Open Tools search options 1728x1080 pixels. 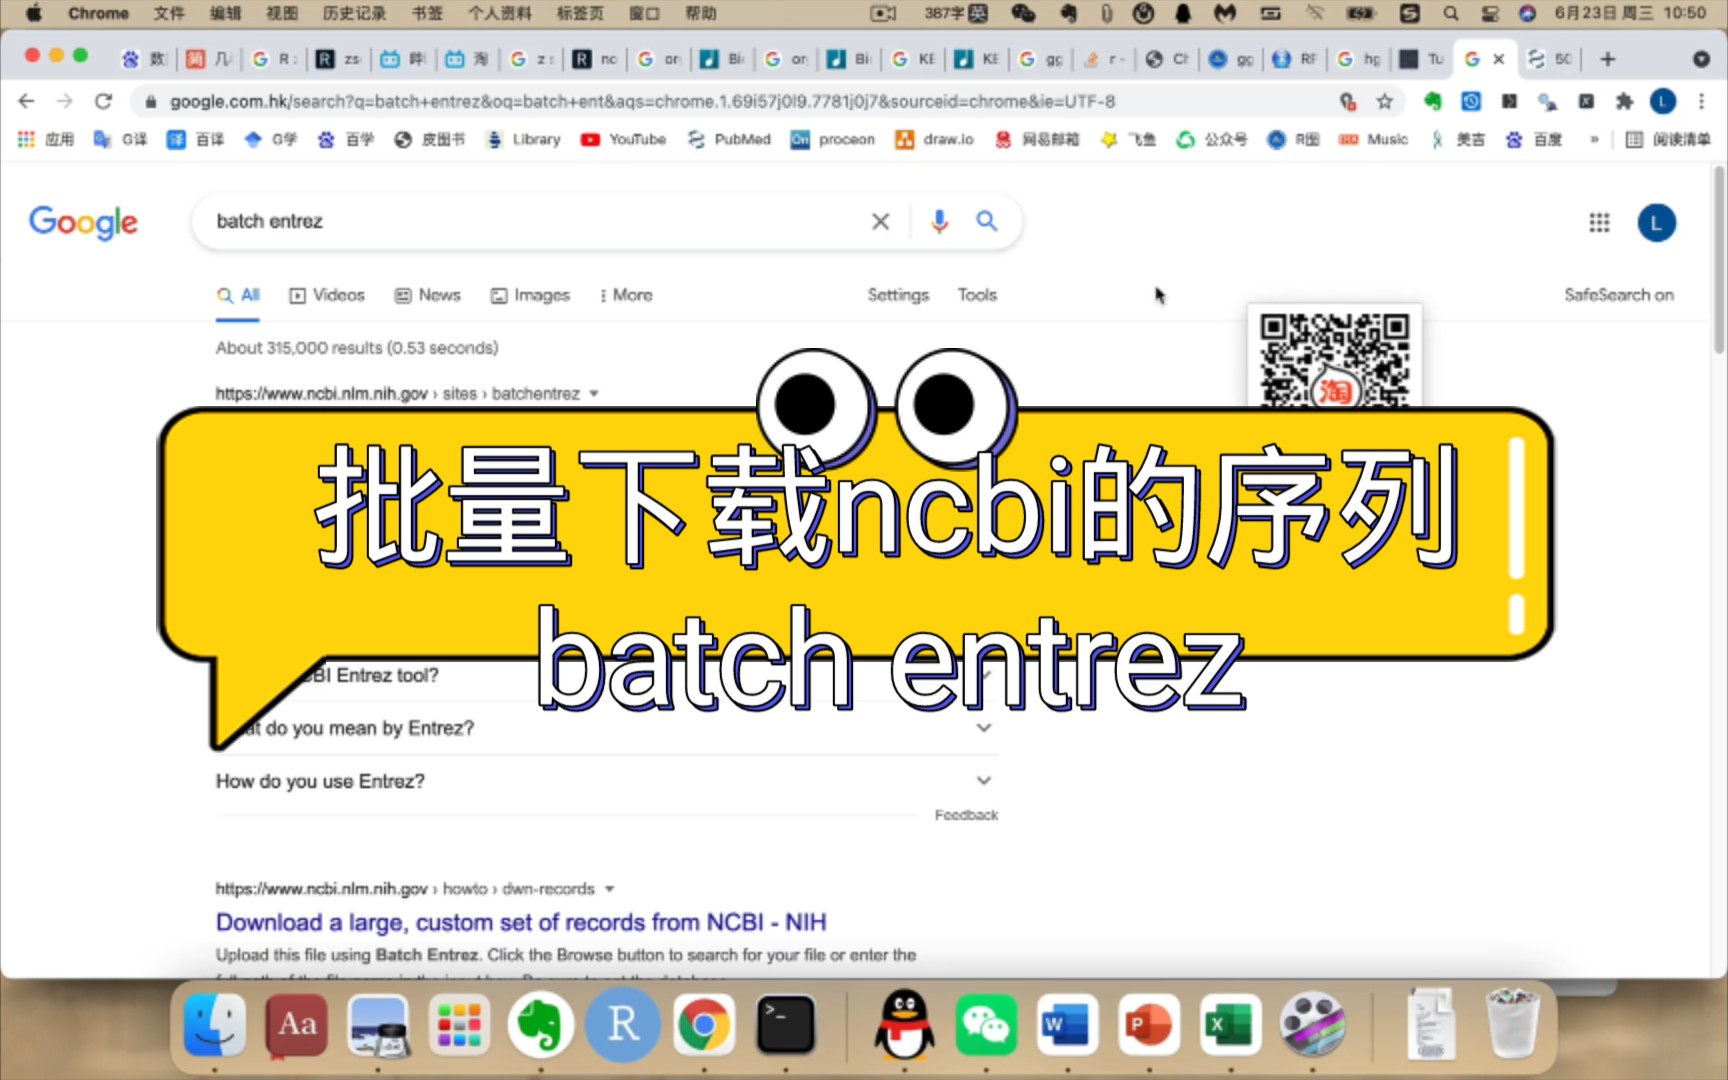[977, 295]
